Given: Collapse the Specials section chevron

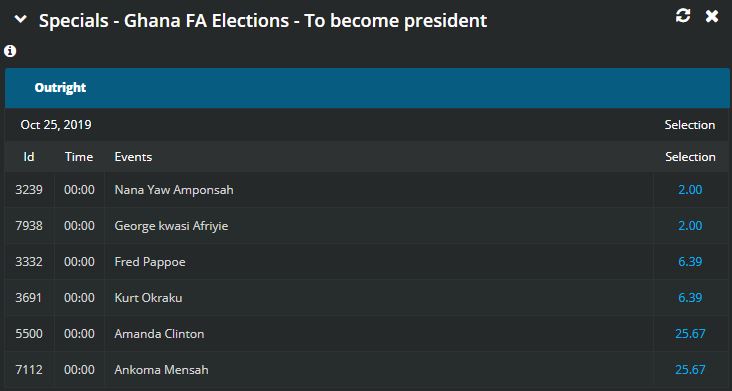Looking at the screenshot, I should (21, 19).
